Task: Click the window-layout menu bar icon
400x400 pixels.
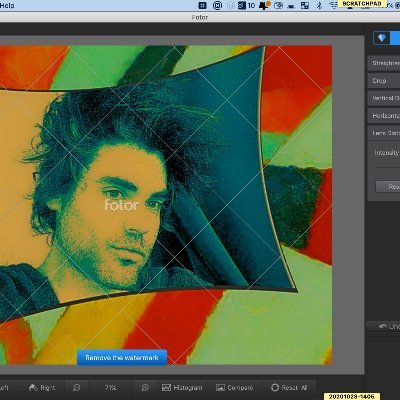Action: pyautogui.click(x=305, y=5)
